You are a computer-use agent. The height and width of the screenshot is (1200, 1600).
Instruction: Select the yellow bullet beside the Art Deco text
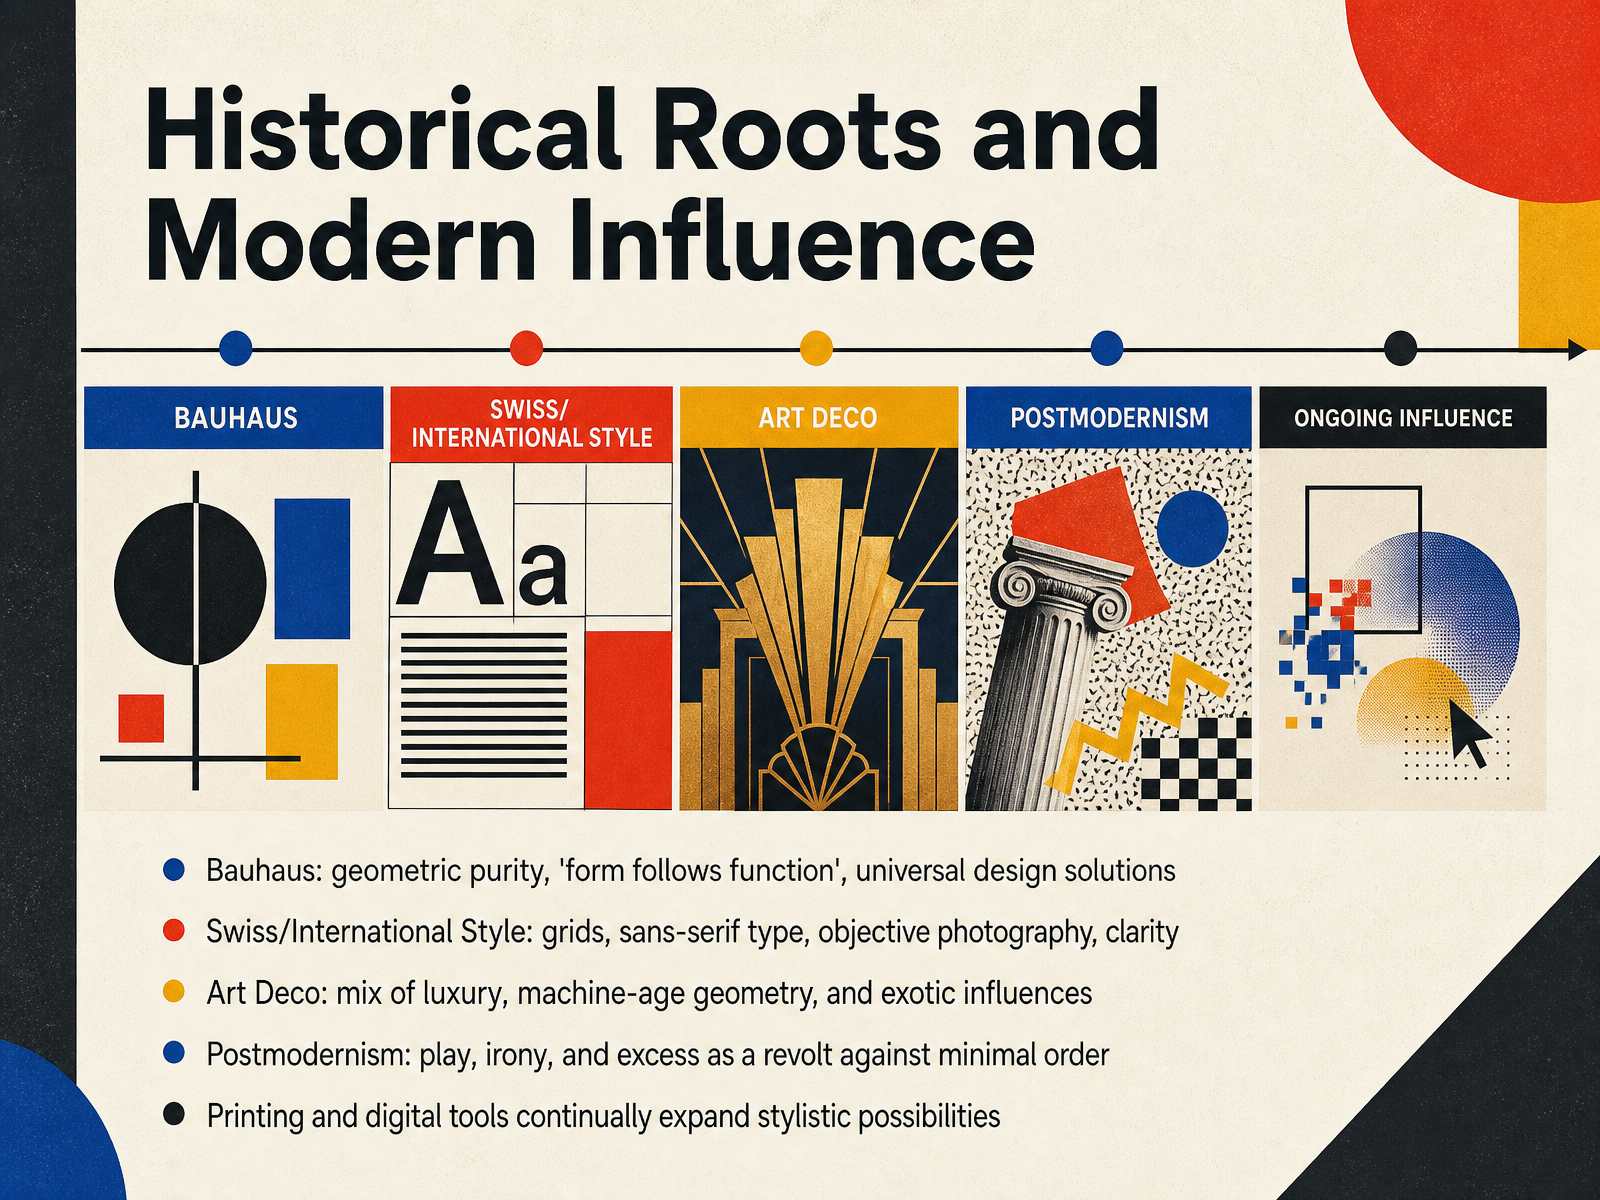pos(174,992)
